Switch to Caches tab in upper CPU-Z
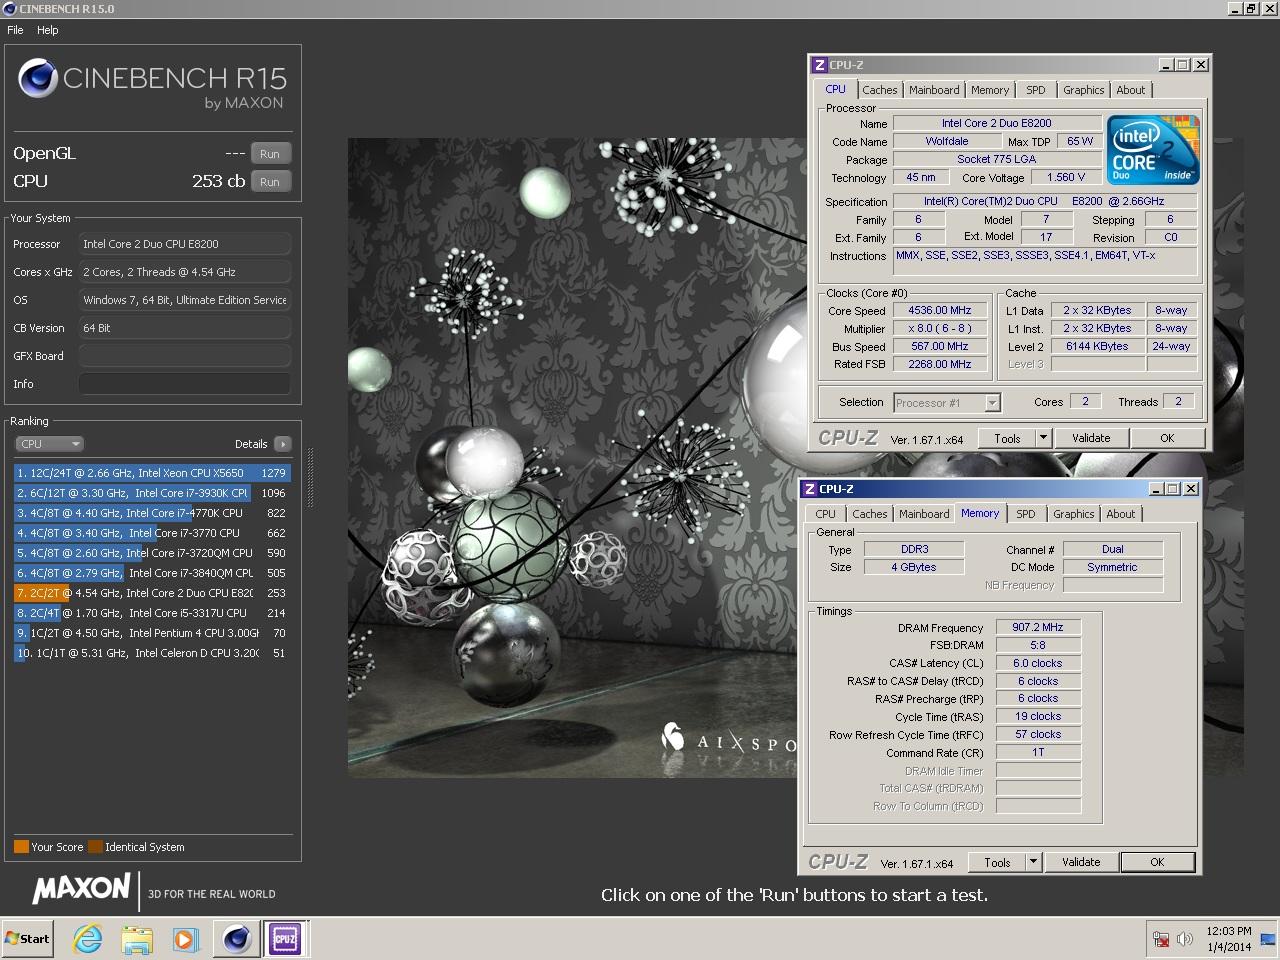This screenshot has height=960, width=1280. (x=880, y=90)
